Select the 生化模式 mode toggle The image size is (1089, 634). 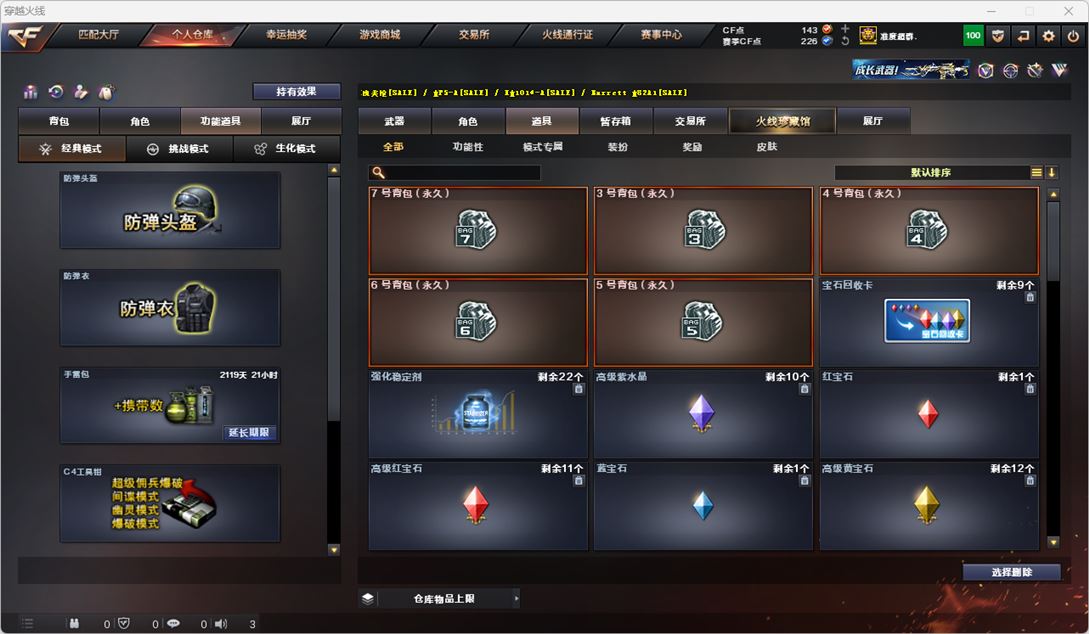[x=286, y=149]
